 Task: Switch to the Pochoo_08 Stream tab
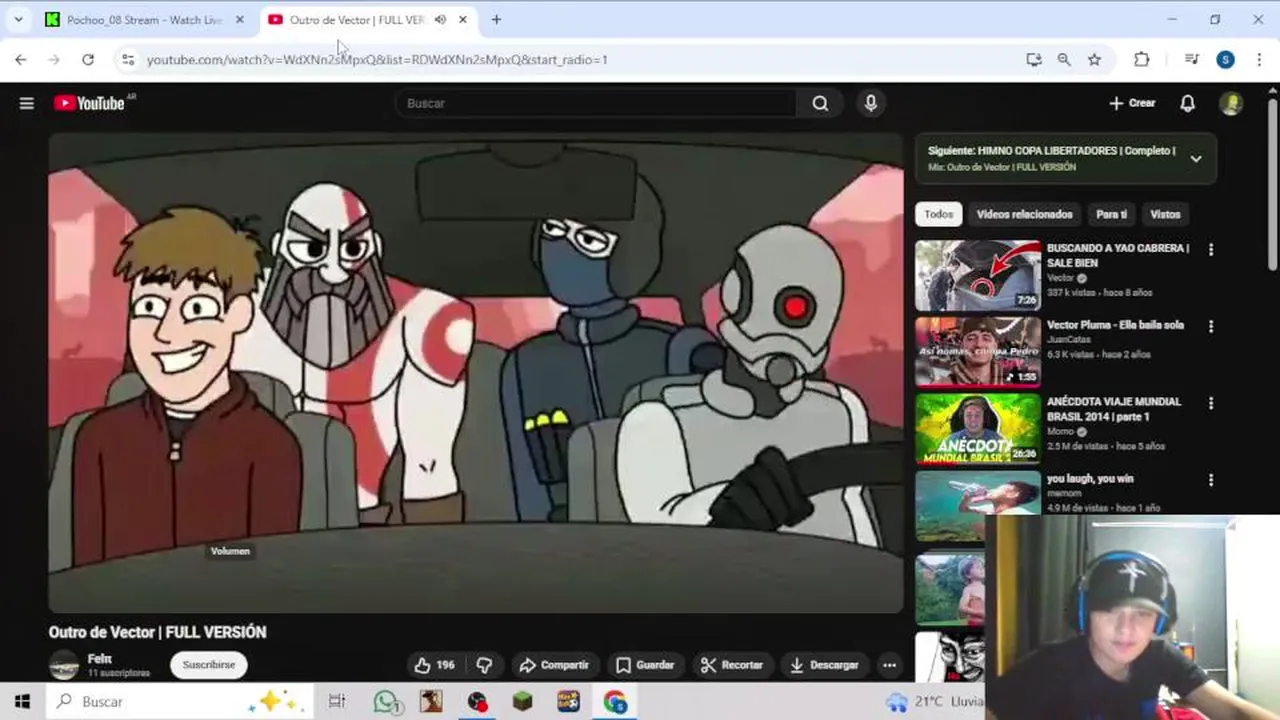click(x=144, y=19)
